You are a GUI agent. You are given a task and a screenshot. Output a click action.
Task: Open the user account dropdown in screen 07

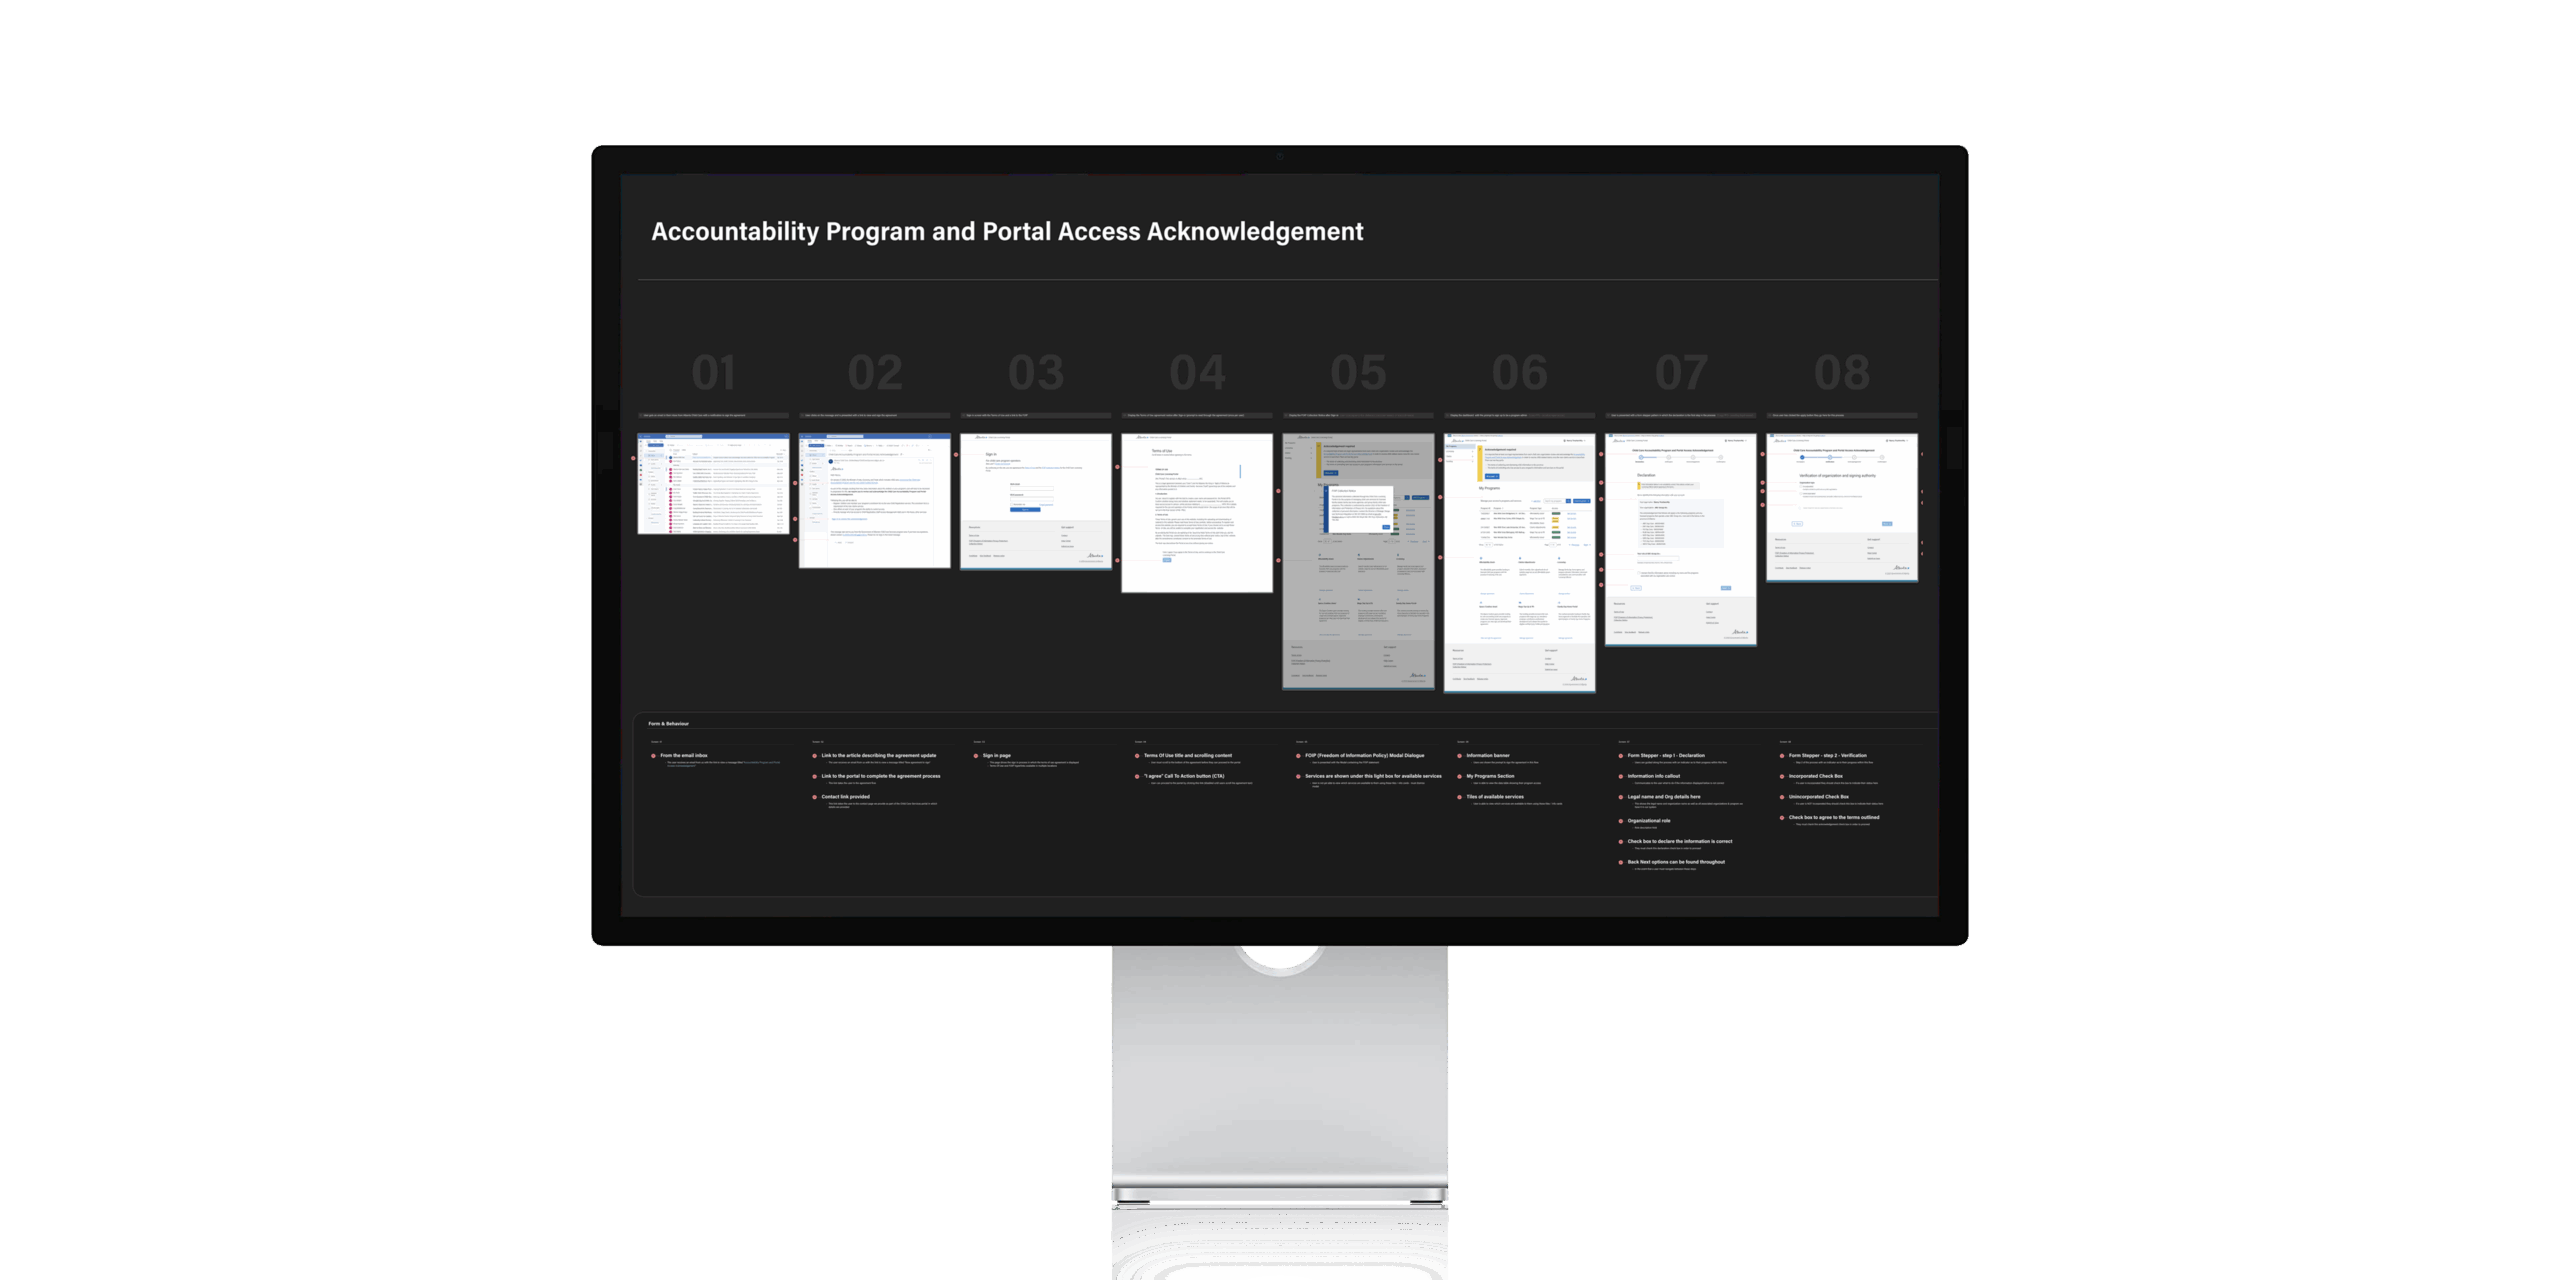tap(1736, 440)
